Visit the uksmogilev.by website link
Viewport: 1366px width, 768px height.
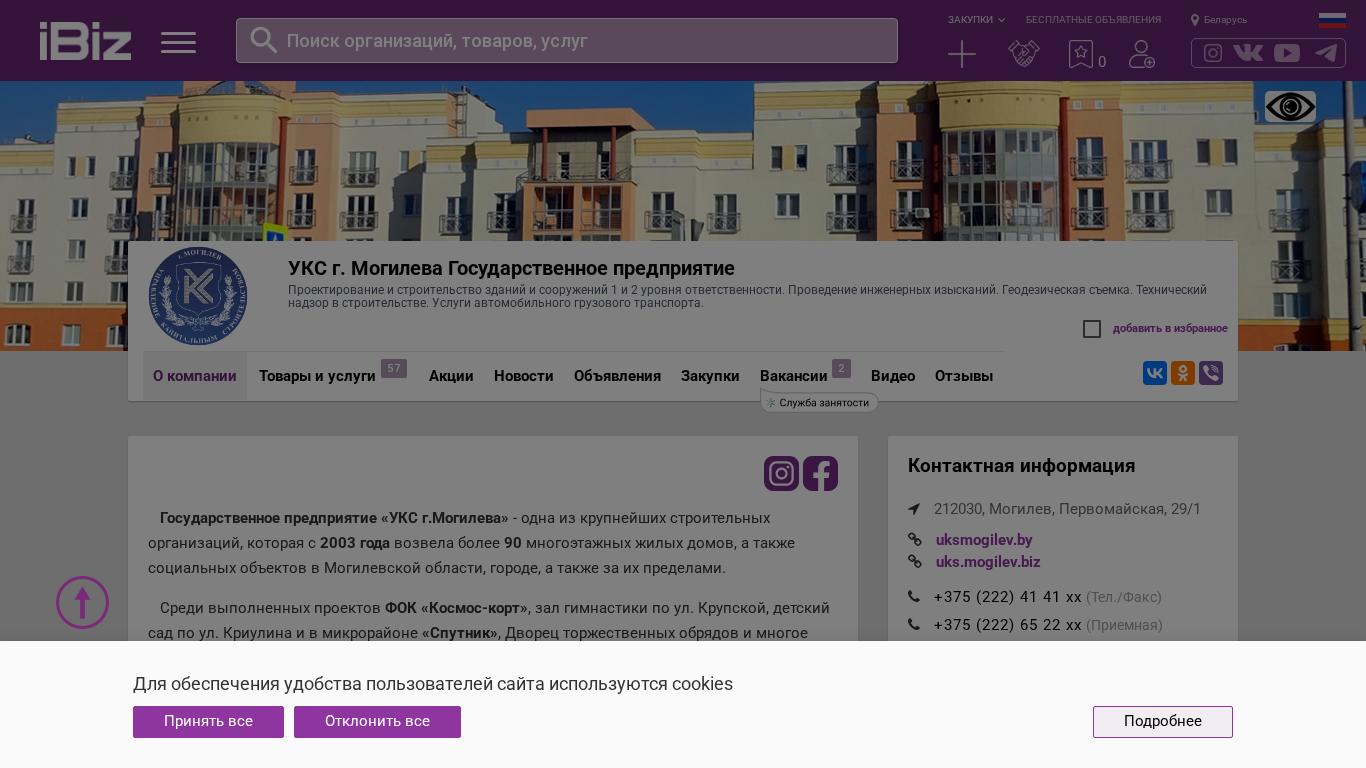point(984,540)
